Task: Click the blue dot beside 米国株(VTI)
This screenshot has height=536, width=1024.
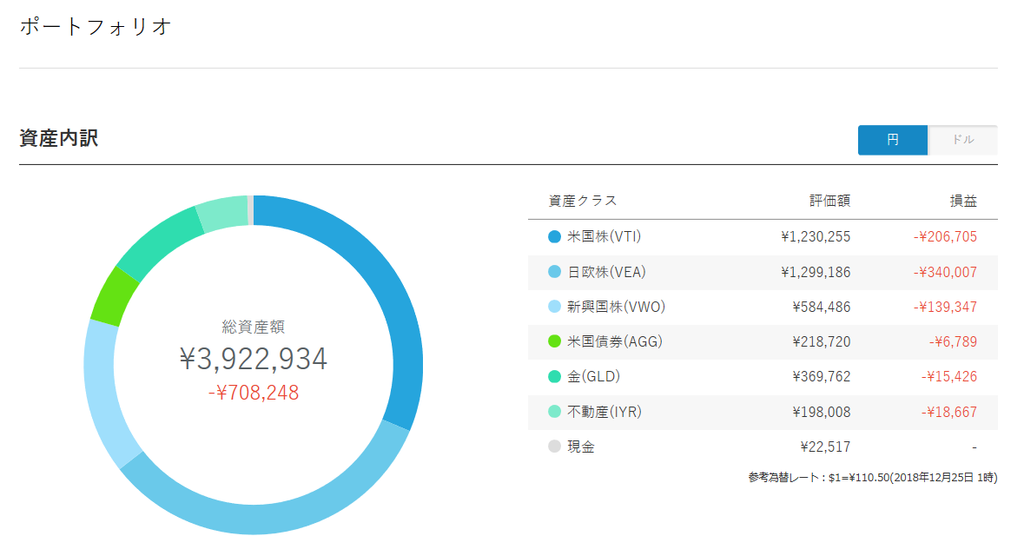Action: tap(554, 237)
